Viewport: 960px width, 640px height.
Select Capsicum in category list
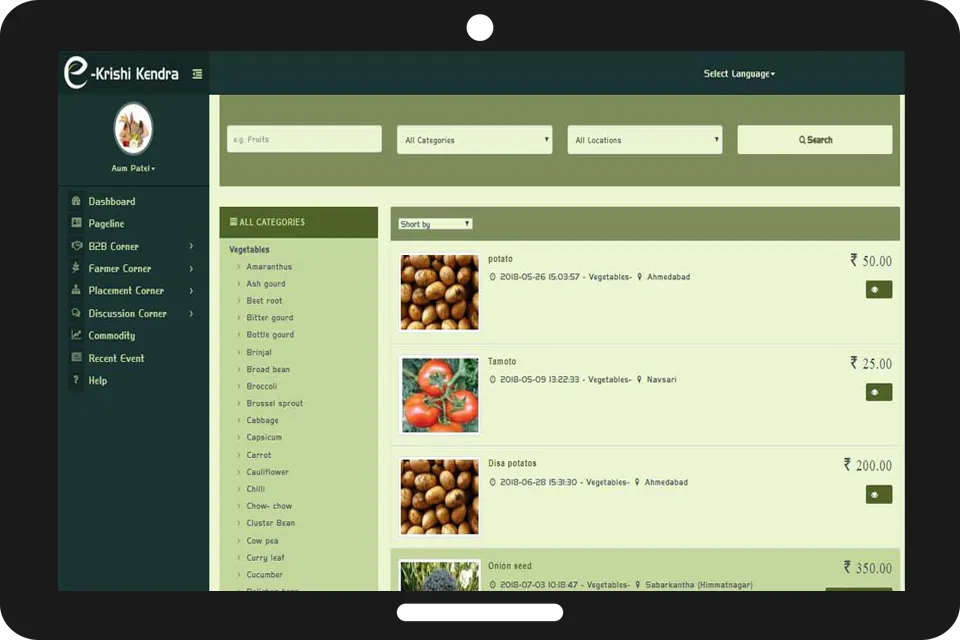[x=264, y=437]
